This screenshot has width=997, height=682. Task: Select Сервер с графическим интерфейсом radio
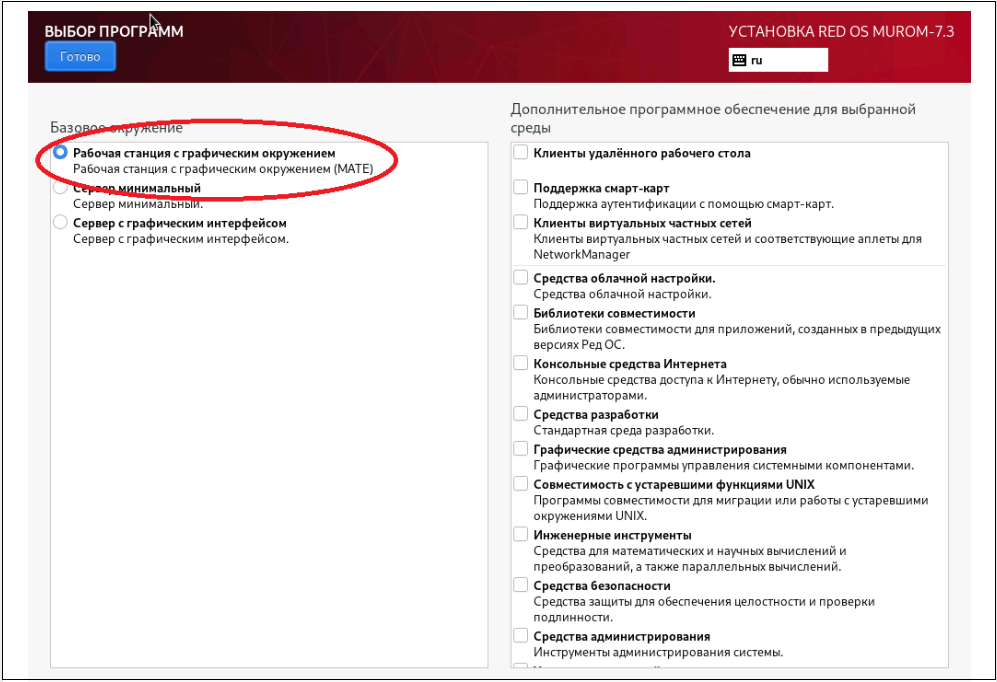[x=60, y=222]
